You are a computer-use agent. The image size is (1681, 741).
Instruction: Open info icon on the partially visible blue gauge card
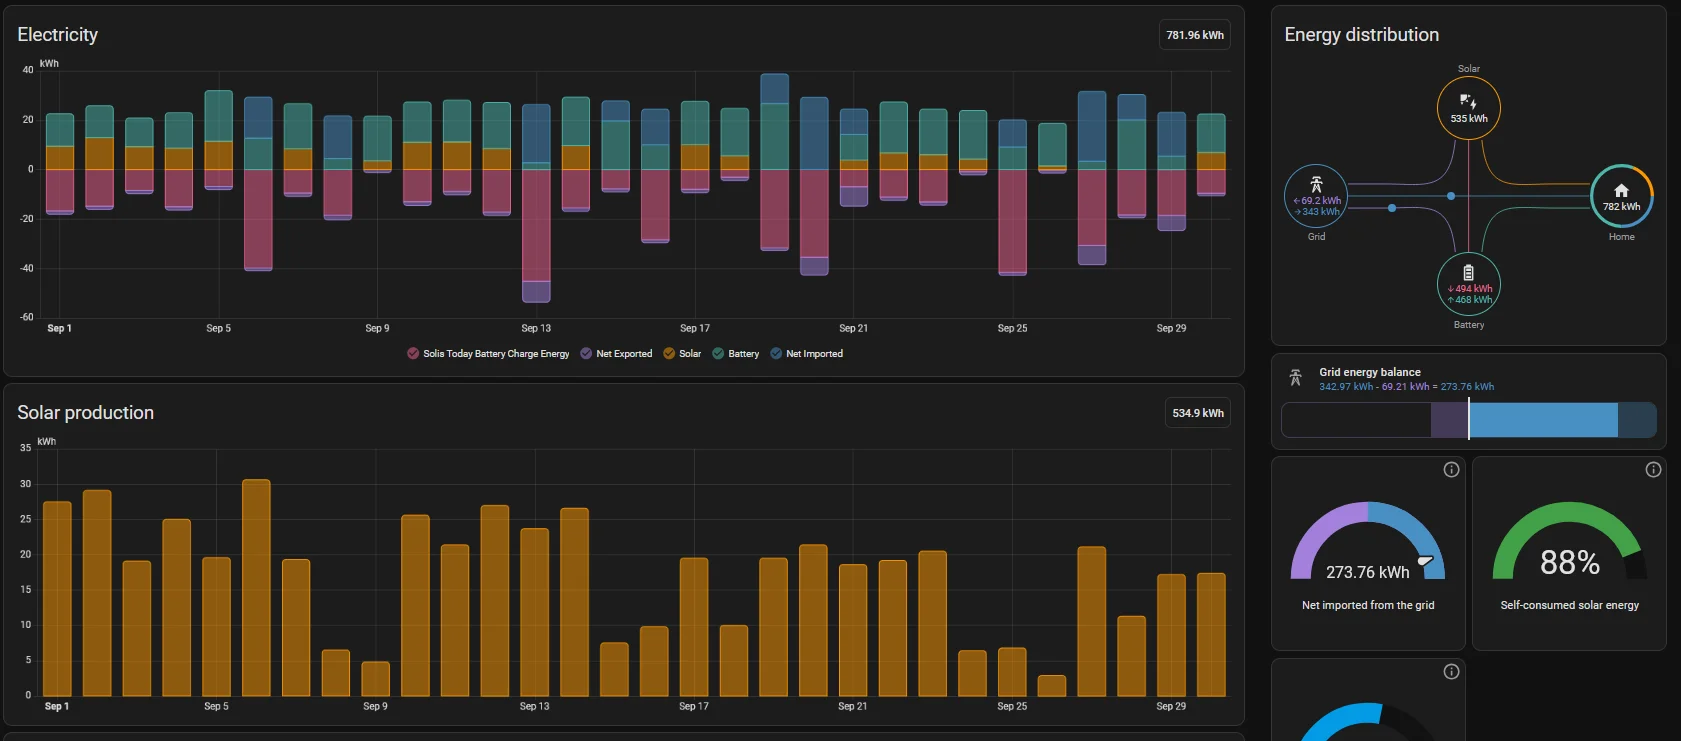click(1451, 672)
